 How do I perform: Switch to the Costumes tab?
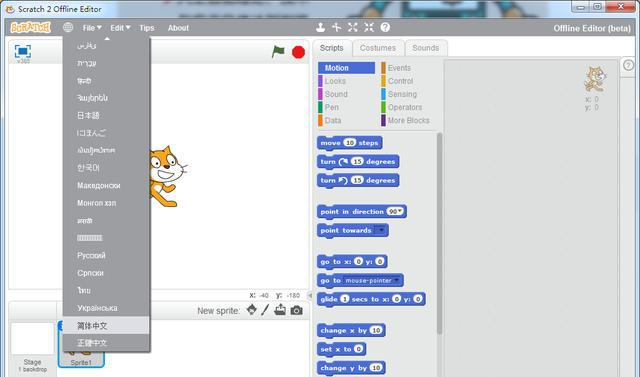[x=378, y=48]
